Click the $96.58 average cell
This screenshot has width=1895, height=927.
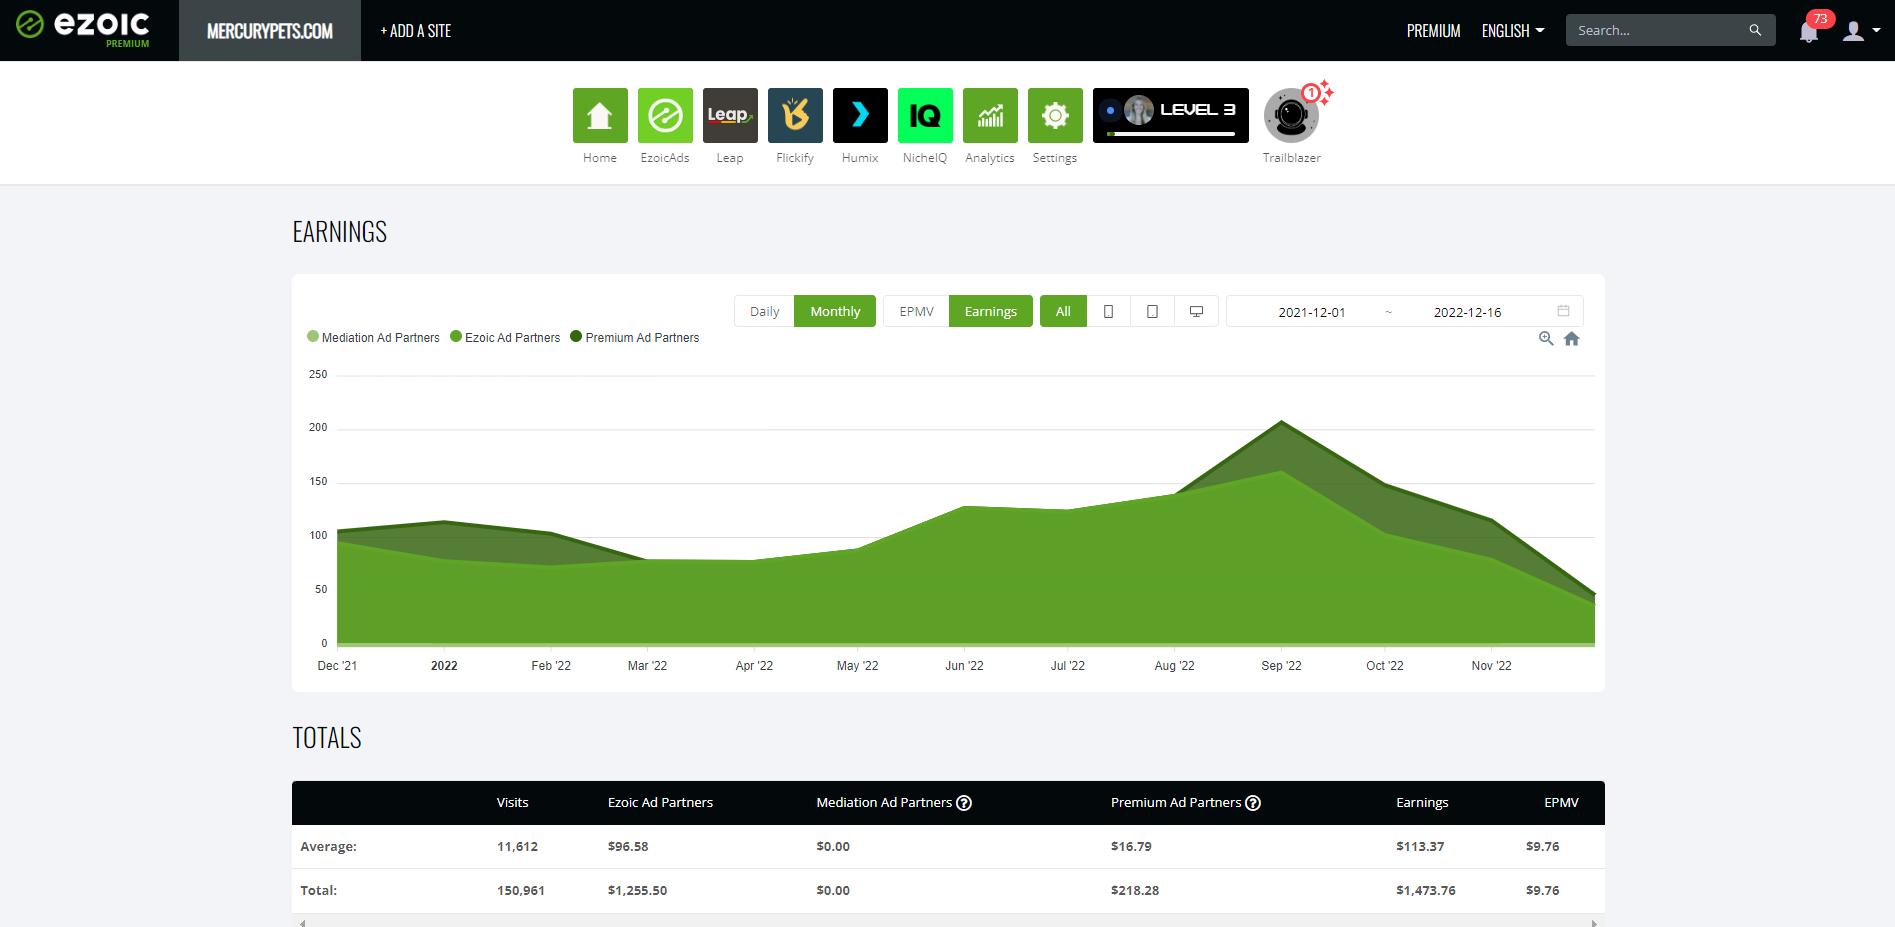[628, 846]
